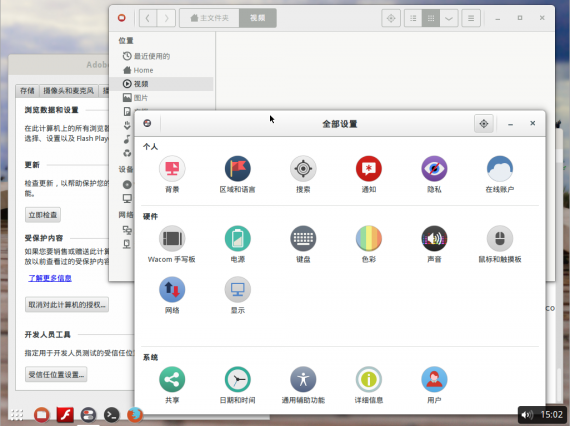
Task: Click 主文件夹 path breadcrumb
Action: click(x=209, y=18)
